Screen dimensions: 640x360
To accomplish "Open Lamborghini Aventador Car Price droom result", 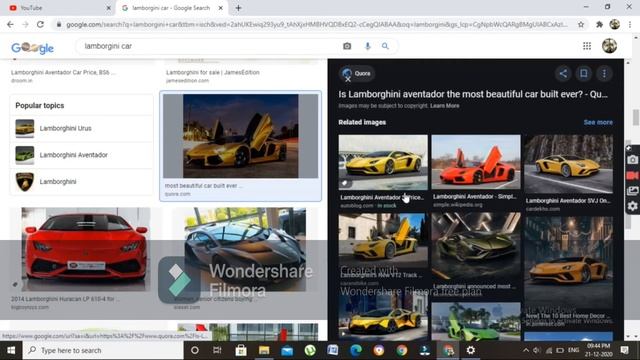I will [63, 73].
